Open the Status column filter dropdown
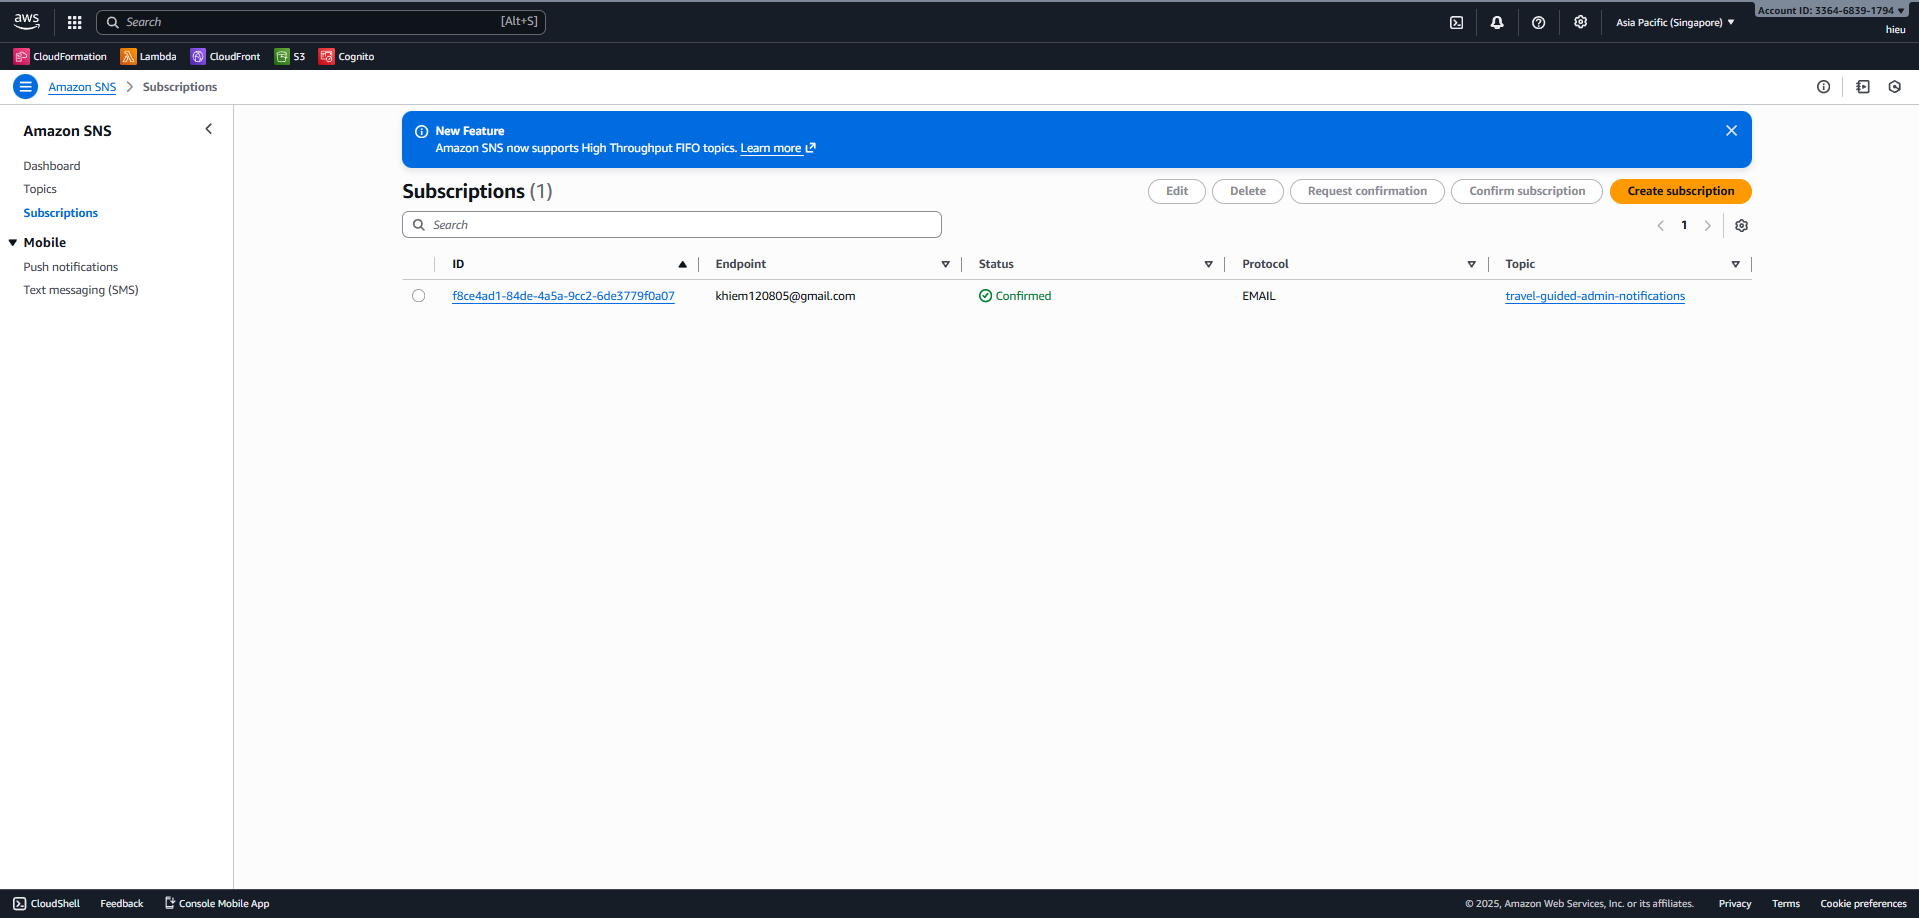1919x918 pixels. point(1208,264)
